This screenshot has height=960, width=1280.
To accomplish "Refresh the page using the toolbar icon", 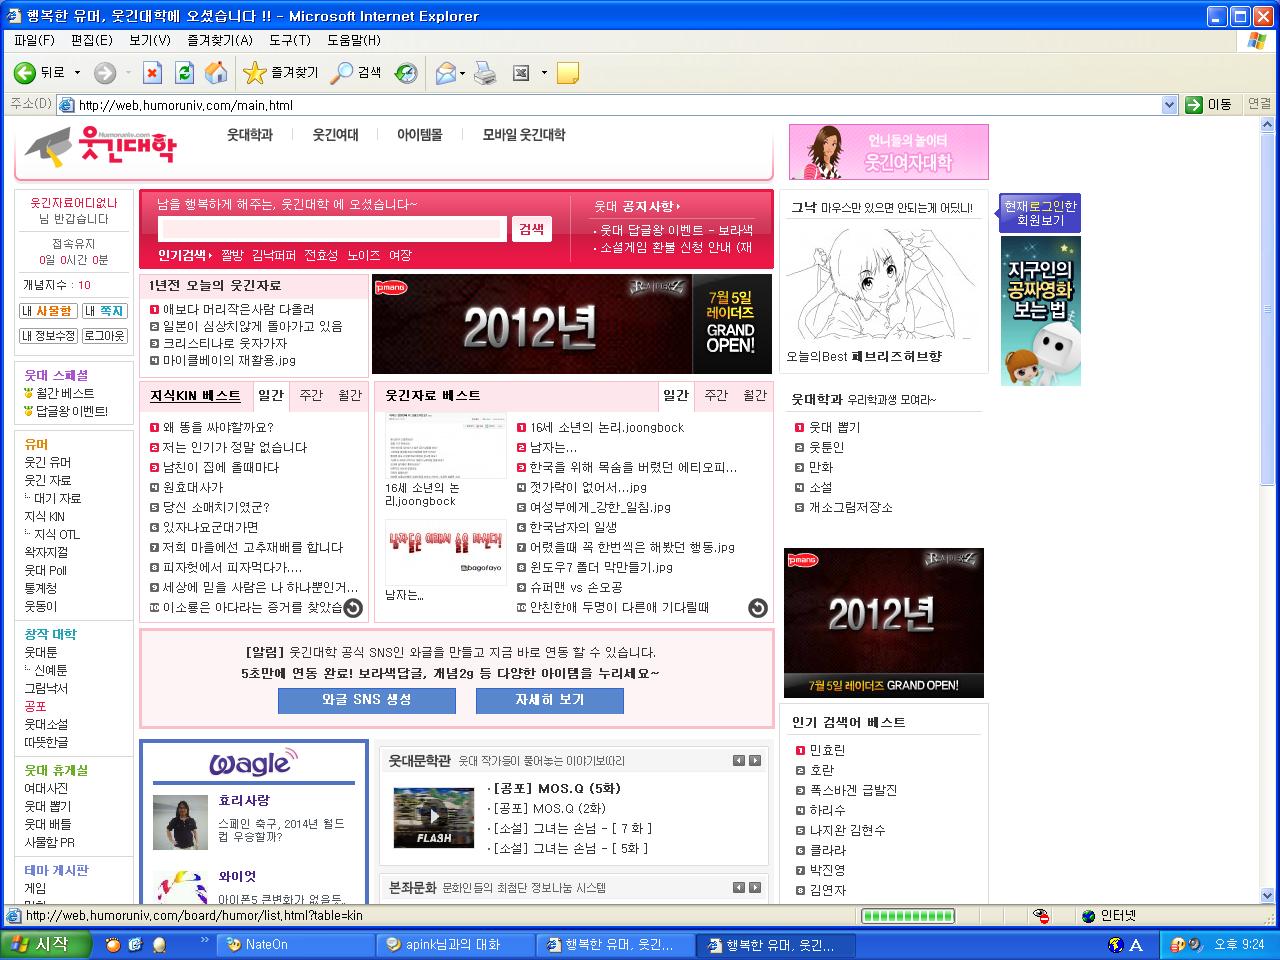I will (x=184, y=73).
